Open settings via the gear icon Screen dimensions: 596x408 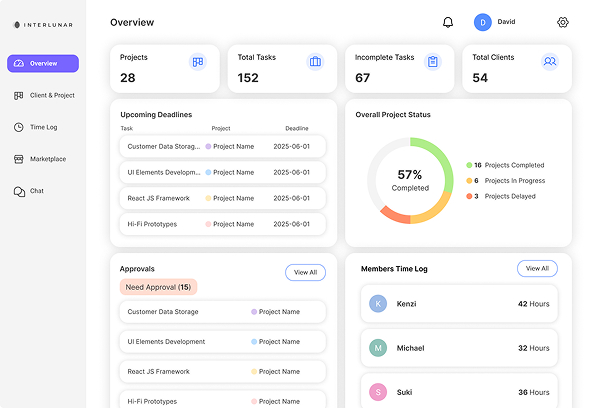coord(563,22)
